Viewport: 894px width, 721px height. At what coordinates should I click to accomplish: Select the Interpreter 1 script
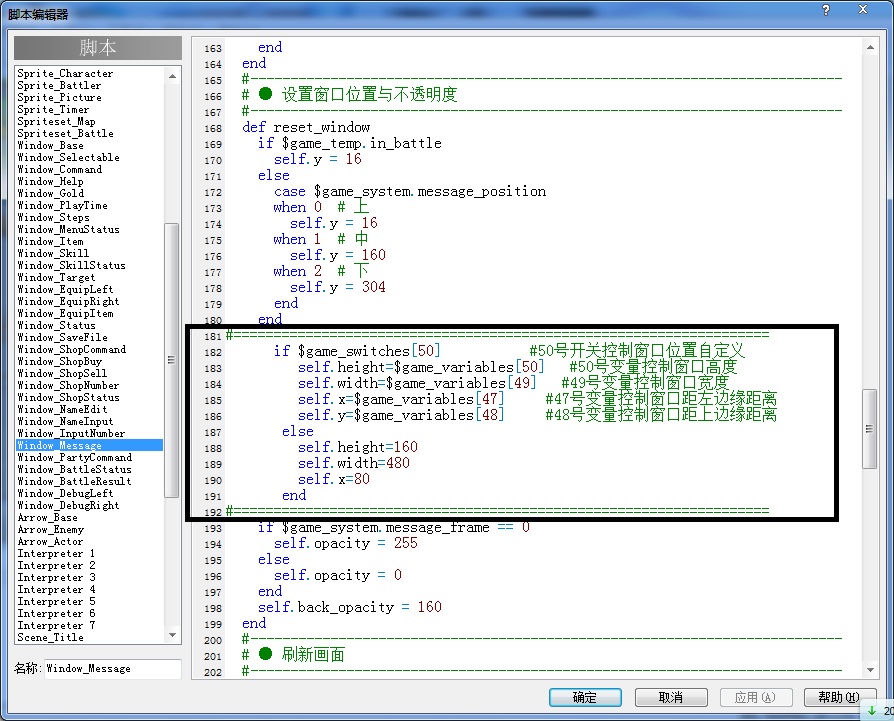[x=56, y=553]
